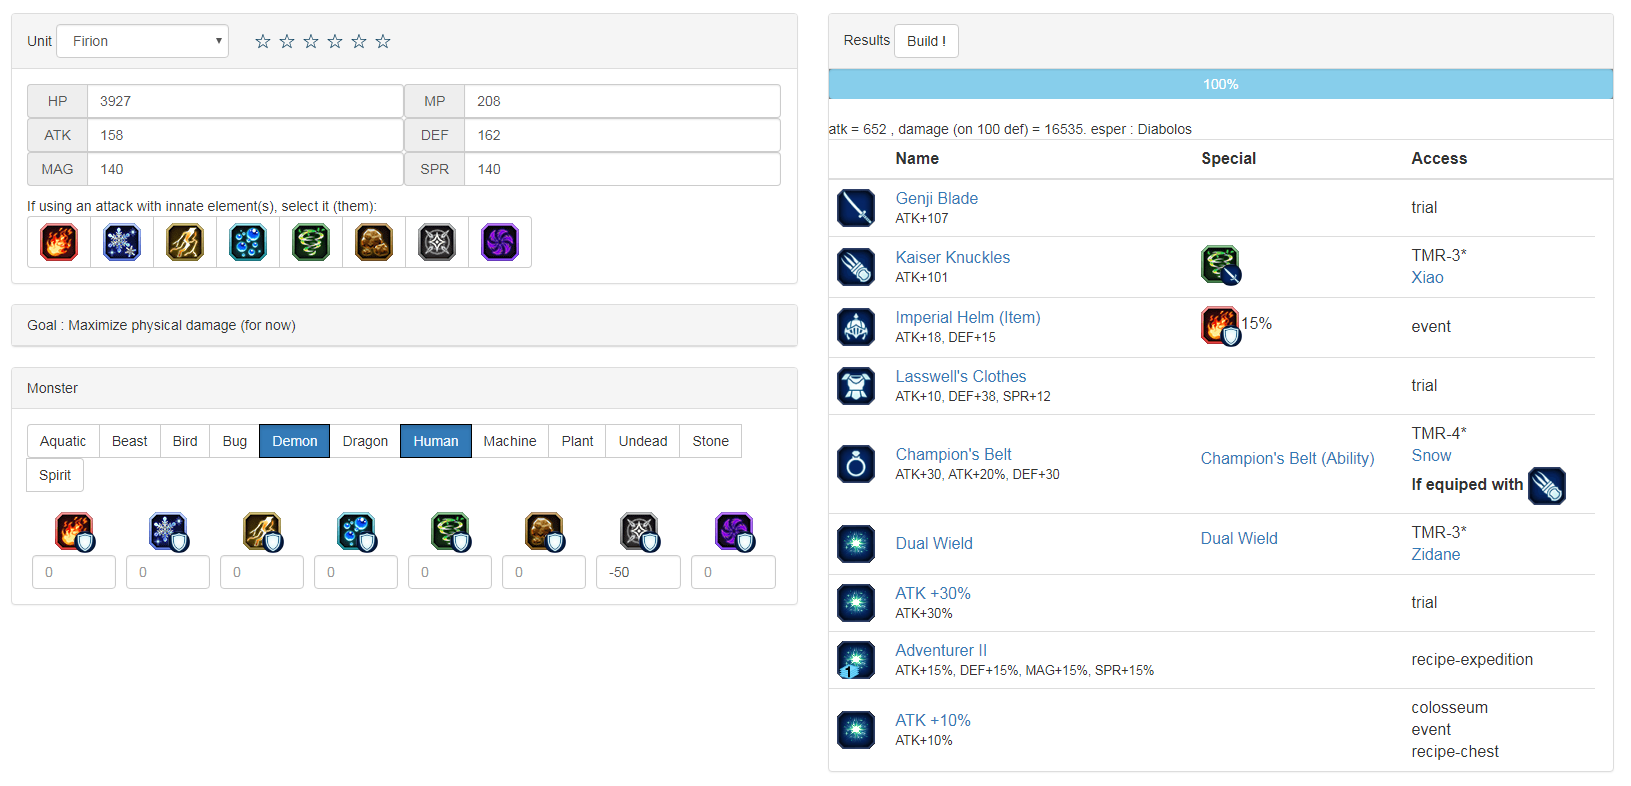Open the Adventurer II link
This screenshot has height=786, width=1631.
(x=941, y=650)
